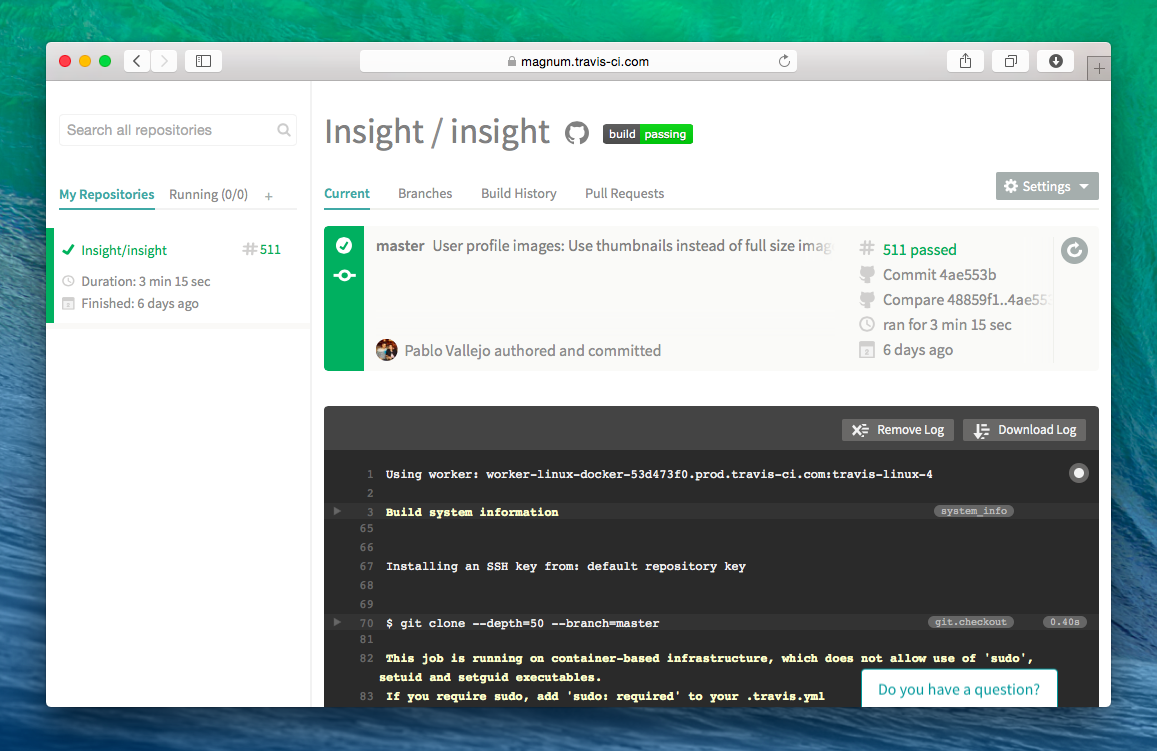The width and height of the screenshot is (1157, 751).
Task: Click the magnum.travis-ci.com address bar
Action: click(578, 61)
